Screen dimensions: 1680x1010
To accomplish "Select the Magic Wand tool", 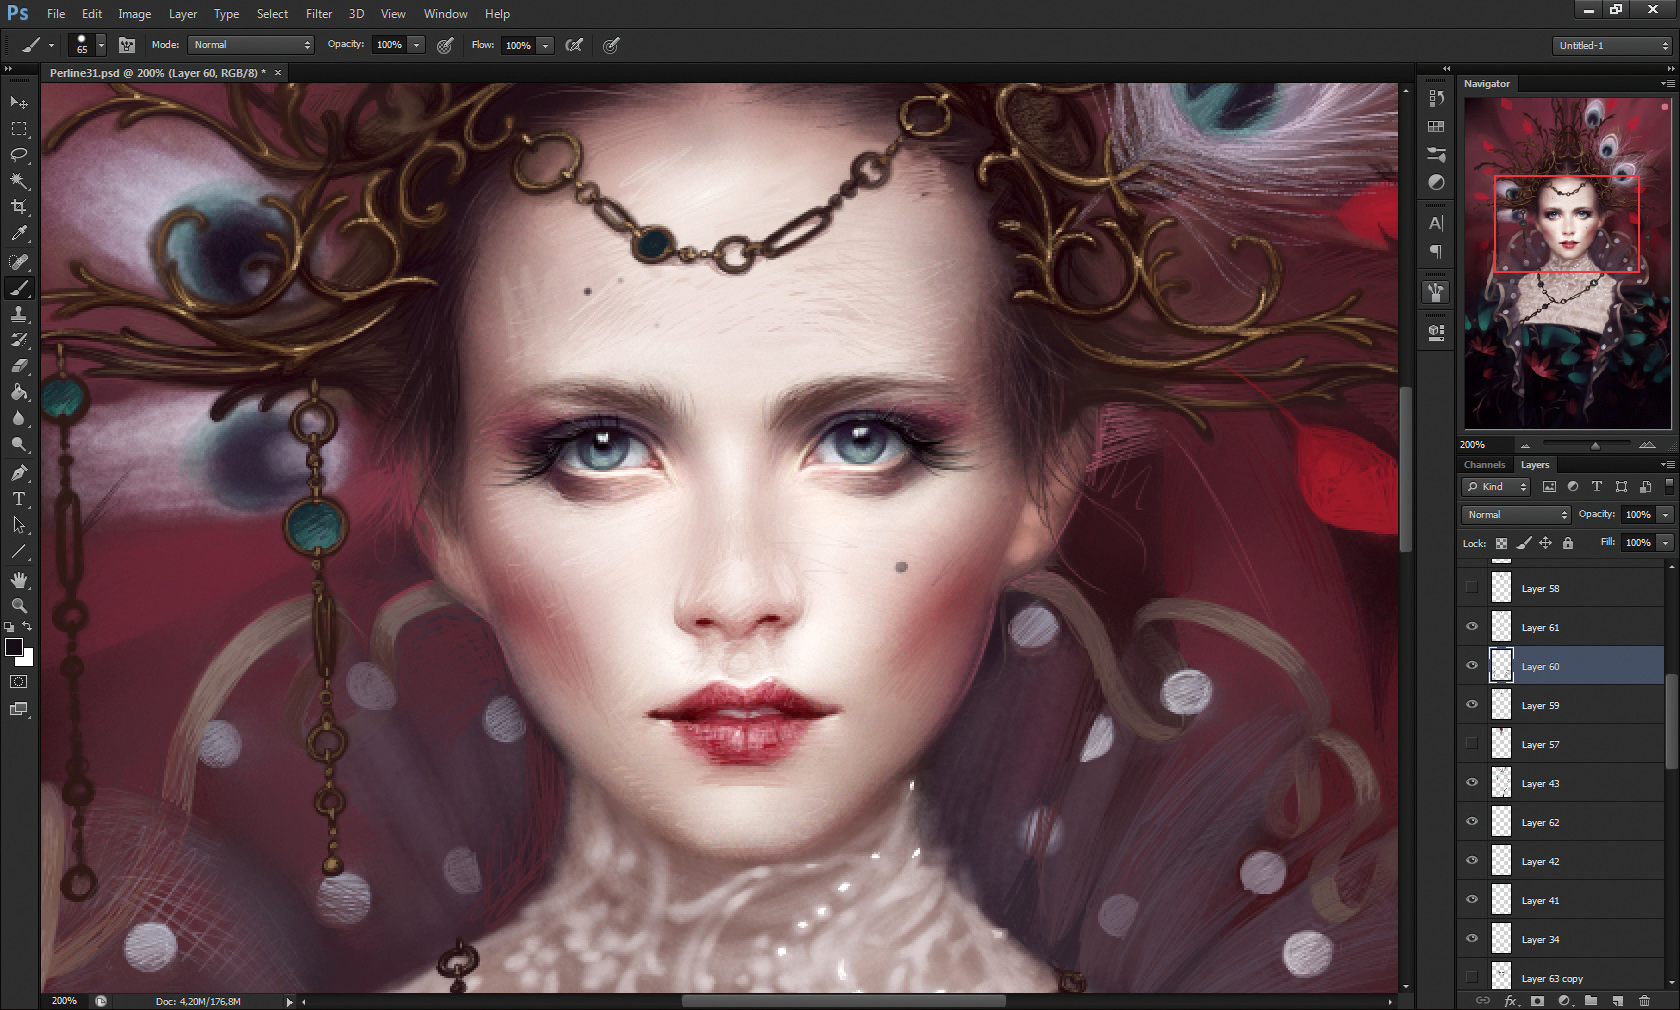I will (x=19, y=181).
